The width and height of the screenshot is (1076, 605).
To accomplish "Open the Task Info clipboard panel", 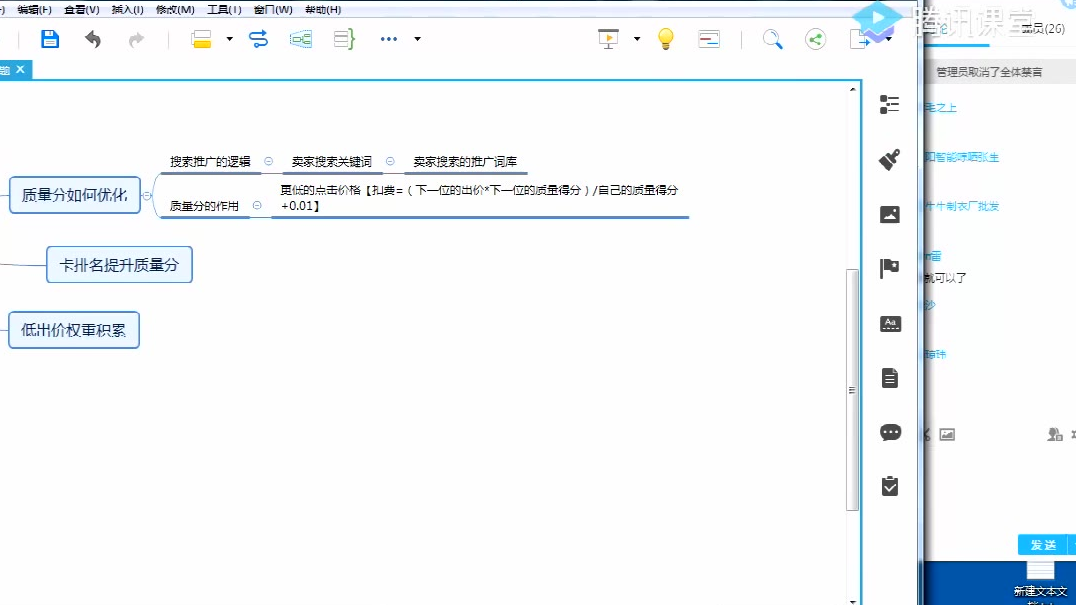I will coord(889,486).
